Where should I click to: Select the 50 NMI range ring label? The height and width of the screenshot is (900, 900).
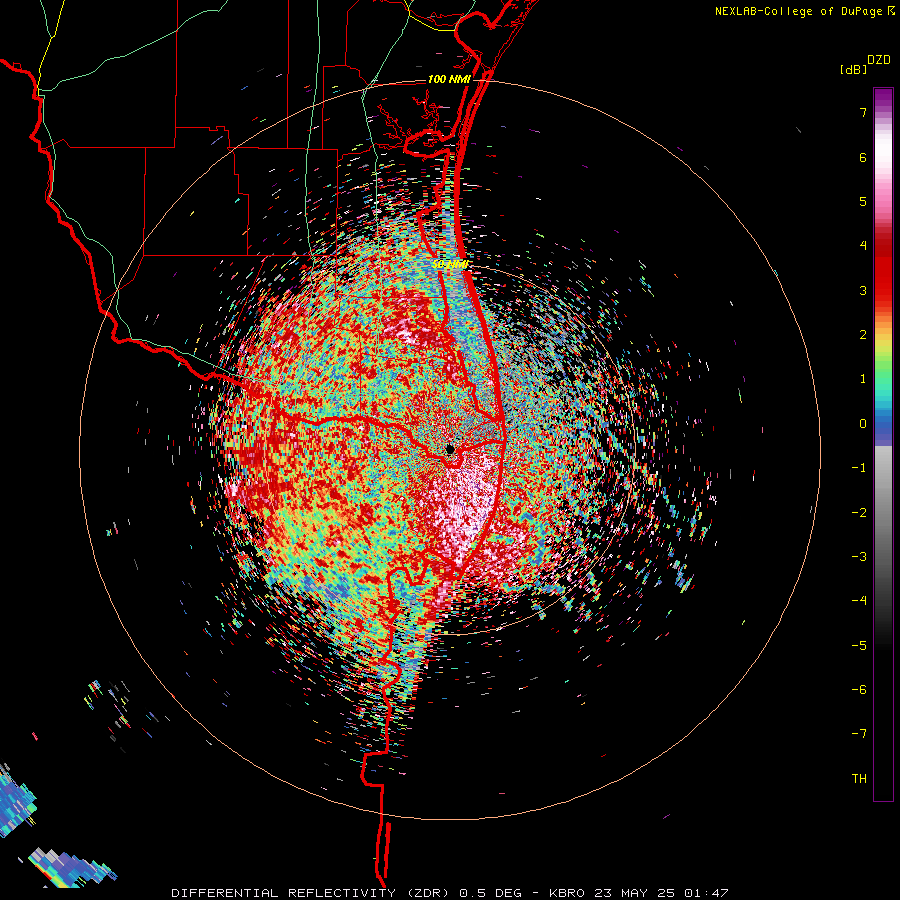pos(451,265)
